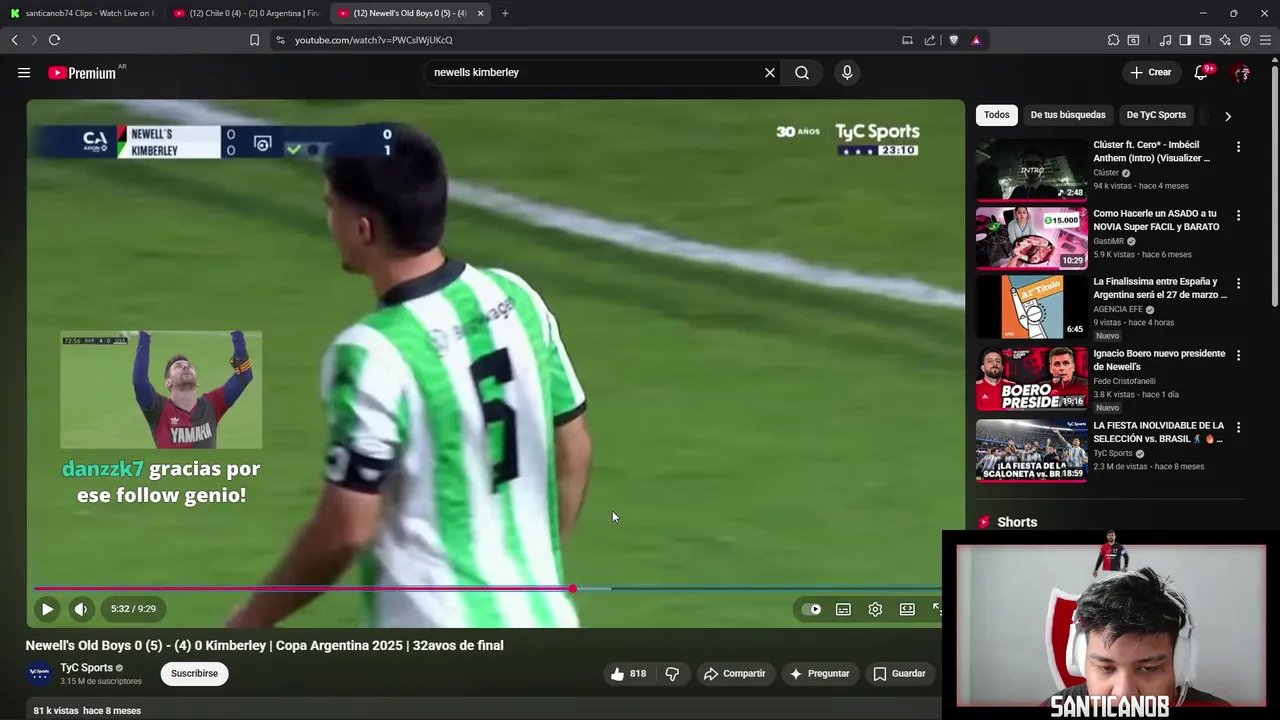
Task: Open Ignacio Boero nuevo presidente video title
Action: [1159, 360]
